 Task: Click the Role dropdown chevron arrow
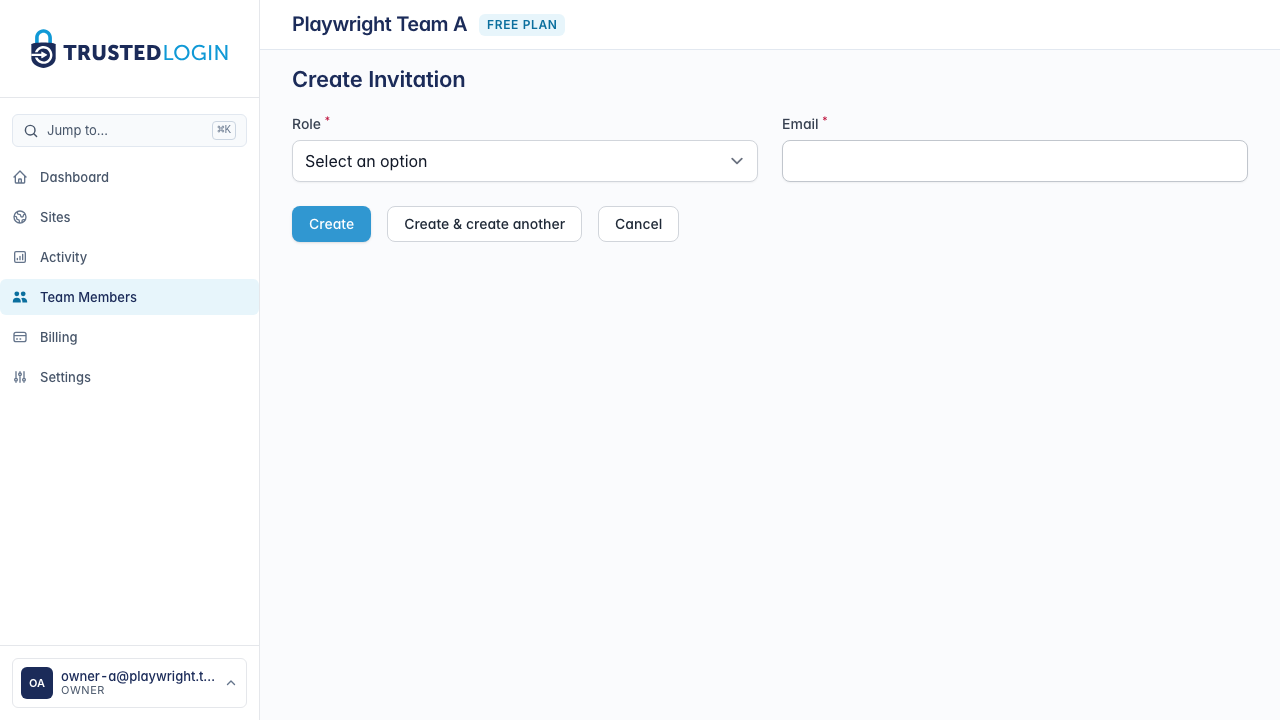737,161
